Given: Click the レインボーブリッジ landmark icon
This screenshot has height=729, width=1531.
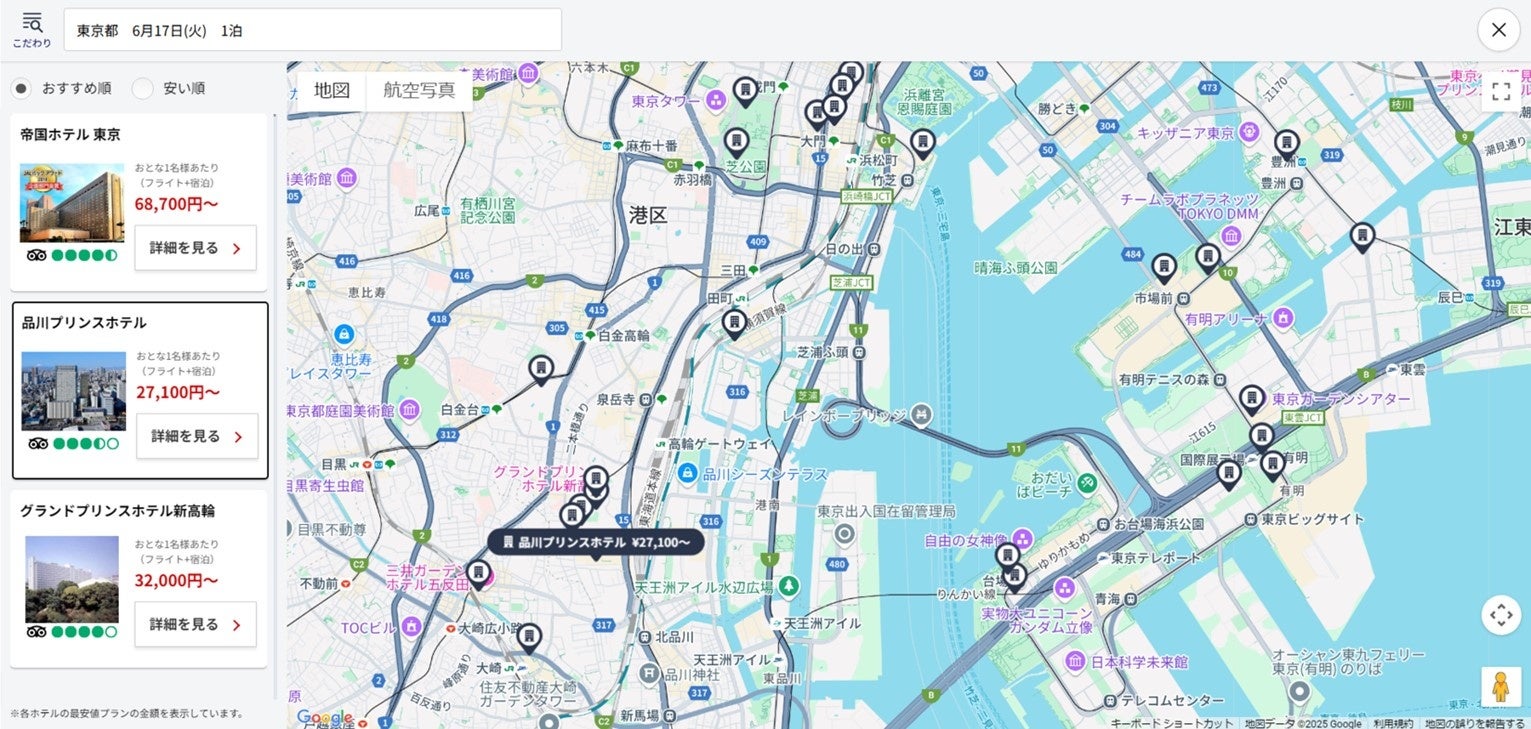Looking at the screenshot, I should point(921,413).
